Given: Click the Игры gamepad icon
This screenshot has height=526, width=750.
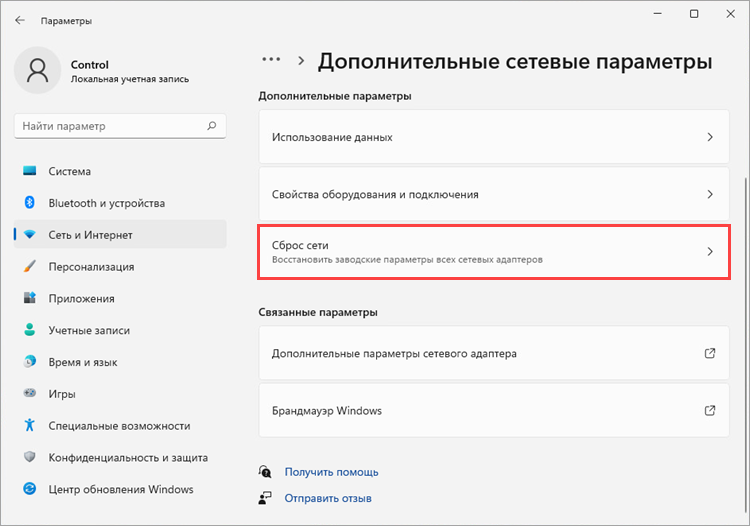Looking at the screenshot, I should click(30, 394).
